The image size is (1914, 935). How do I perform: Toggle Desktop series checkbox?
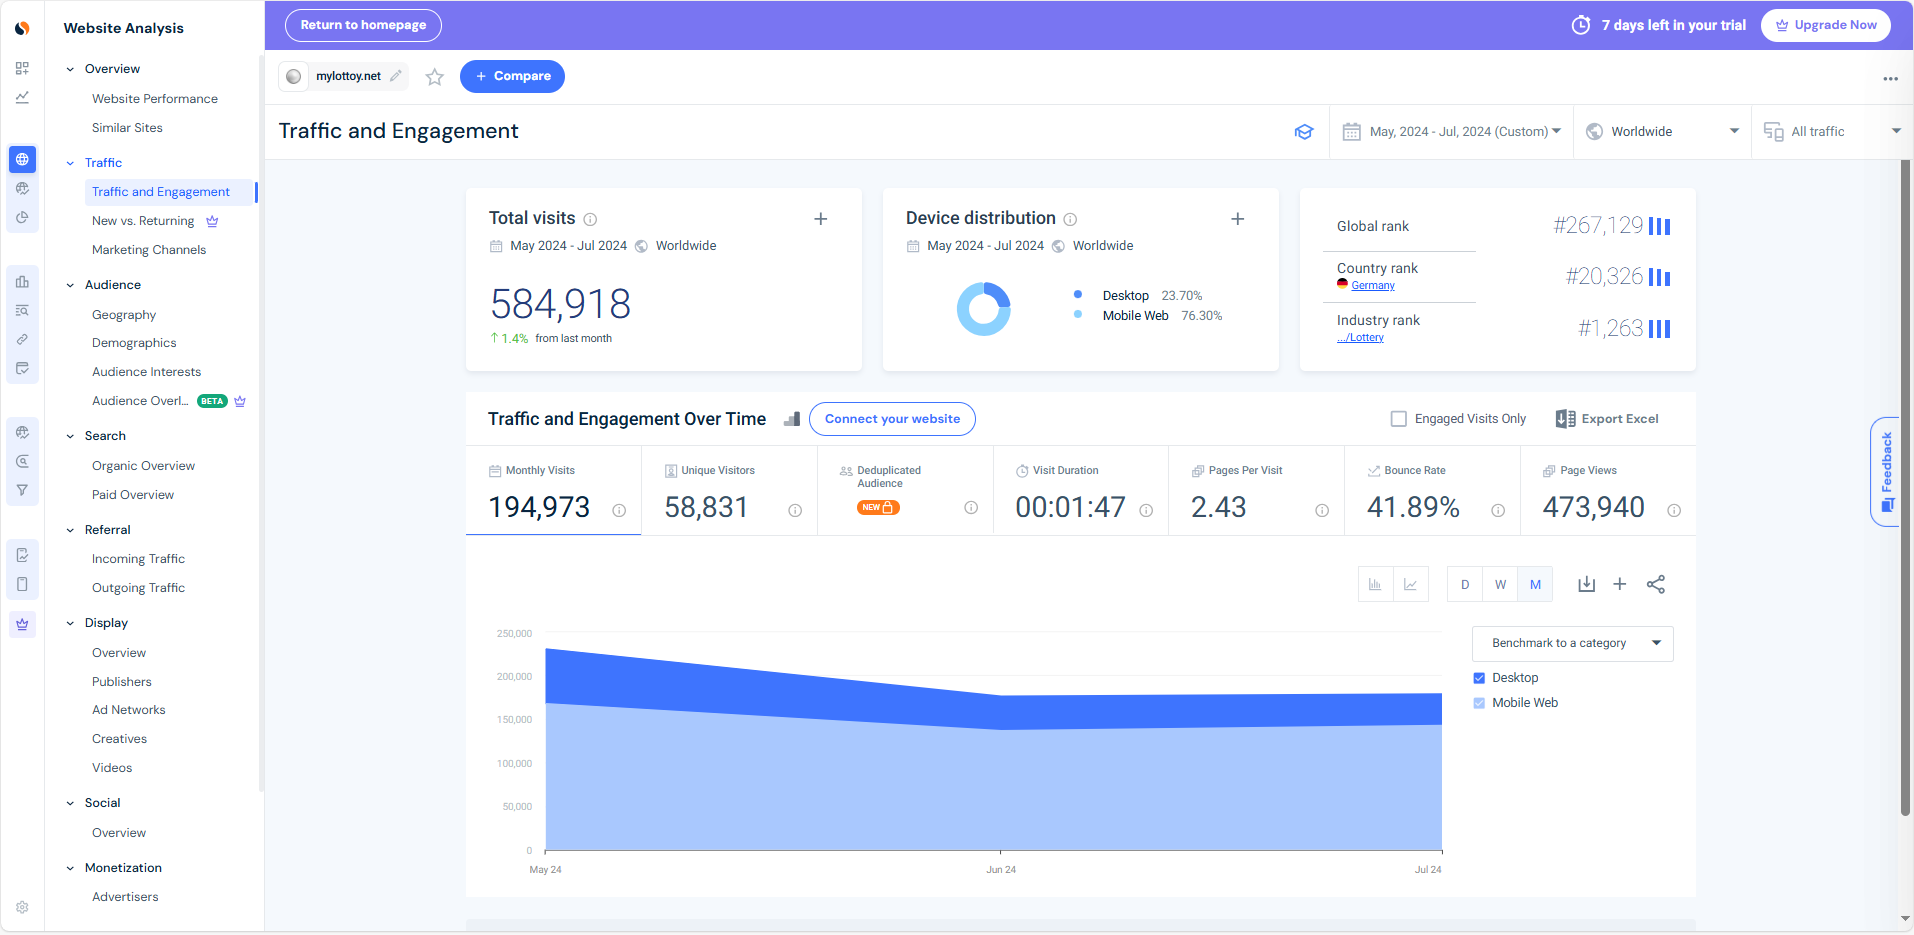pos(1479,678)
